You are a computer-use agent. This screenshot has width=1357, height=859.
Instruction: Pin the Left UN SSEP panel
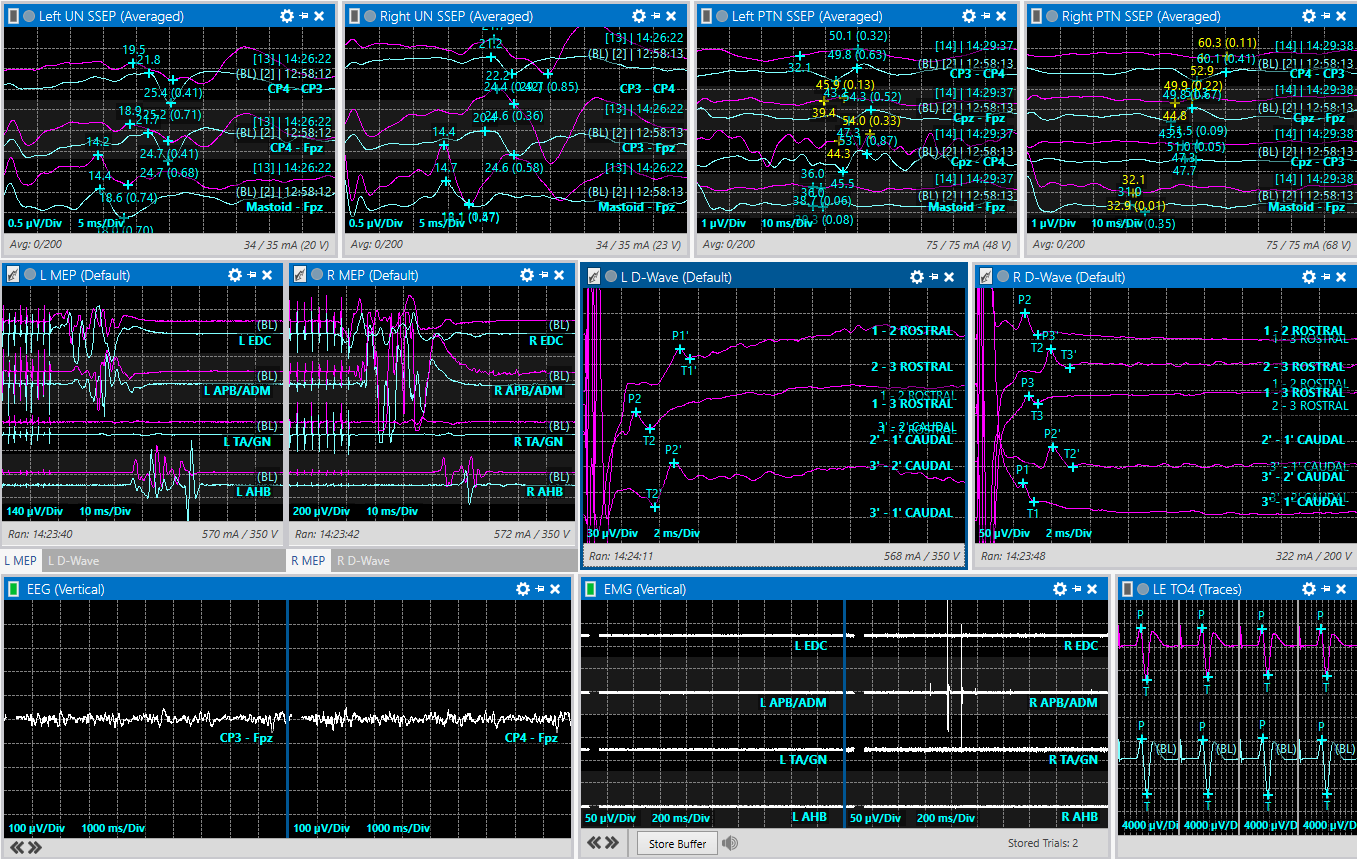pyautogui.click(x=304, y=16)
